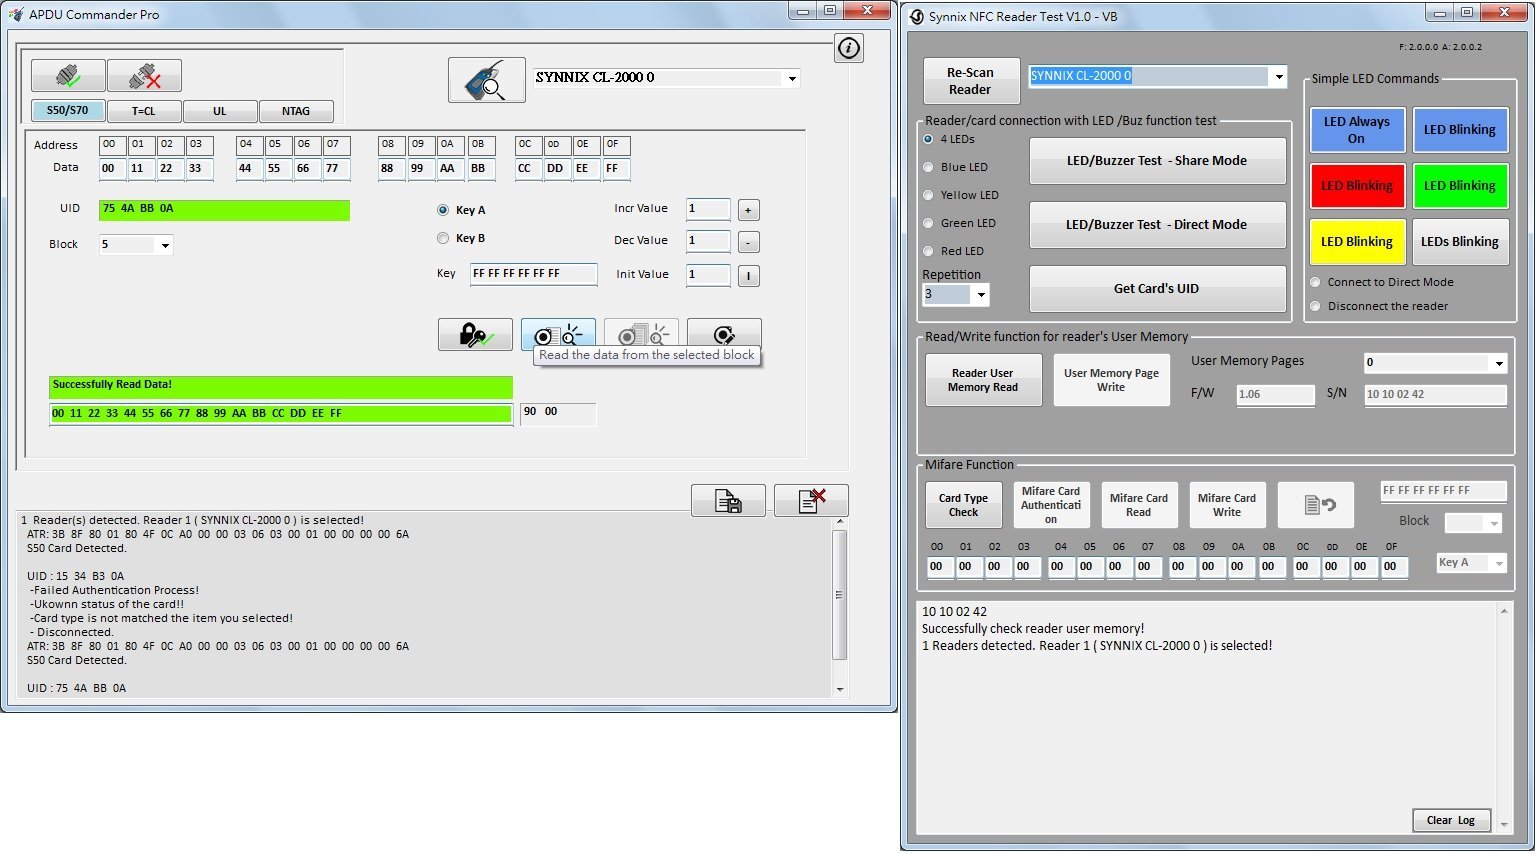Click the disconnect reader plug icon with red X

click(144, 76)
